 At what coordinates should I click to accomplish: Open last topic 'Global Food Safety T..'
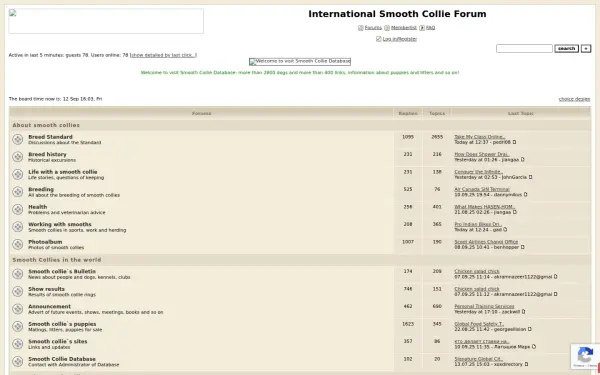(479, 324)
